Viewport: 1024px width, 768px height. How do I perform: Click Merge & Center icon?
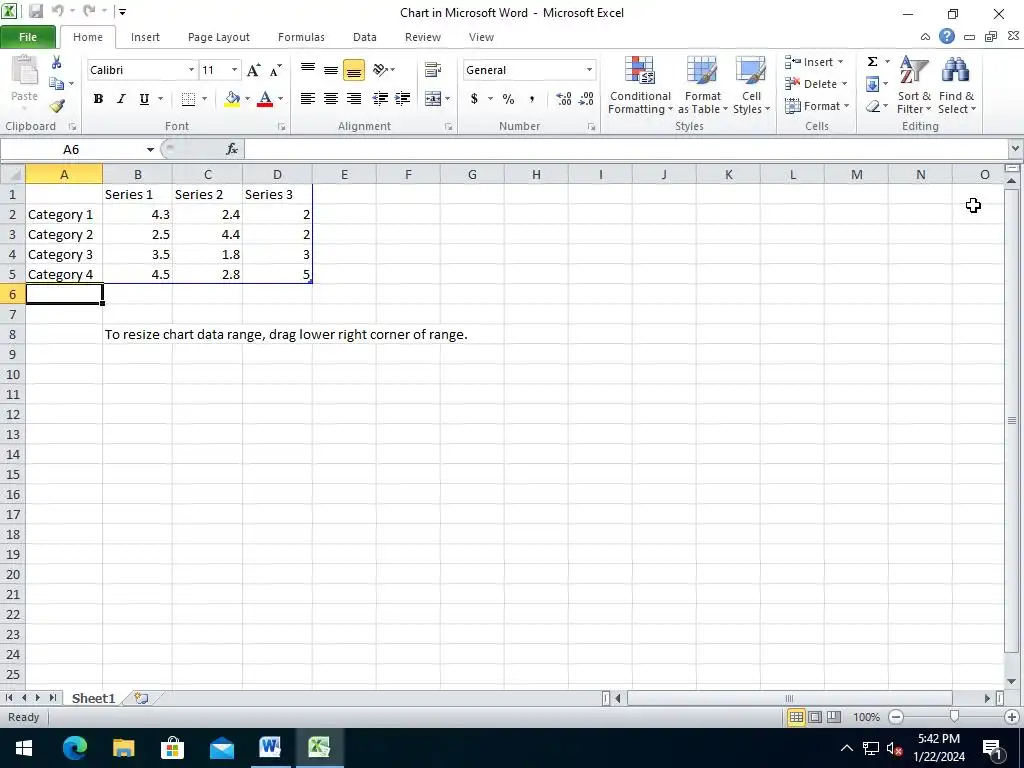[x=433, y=99]
